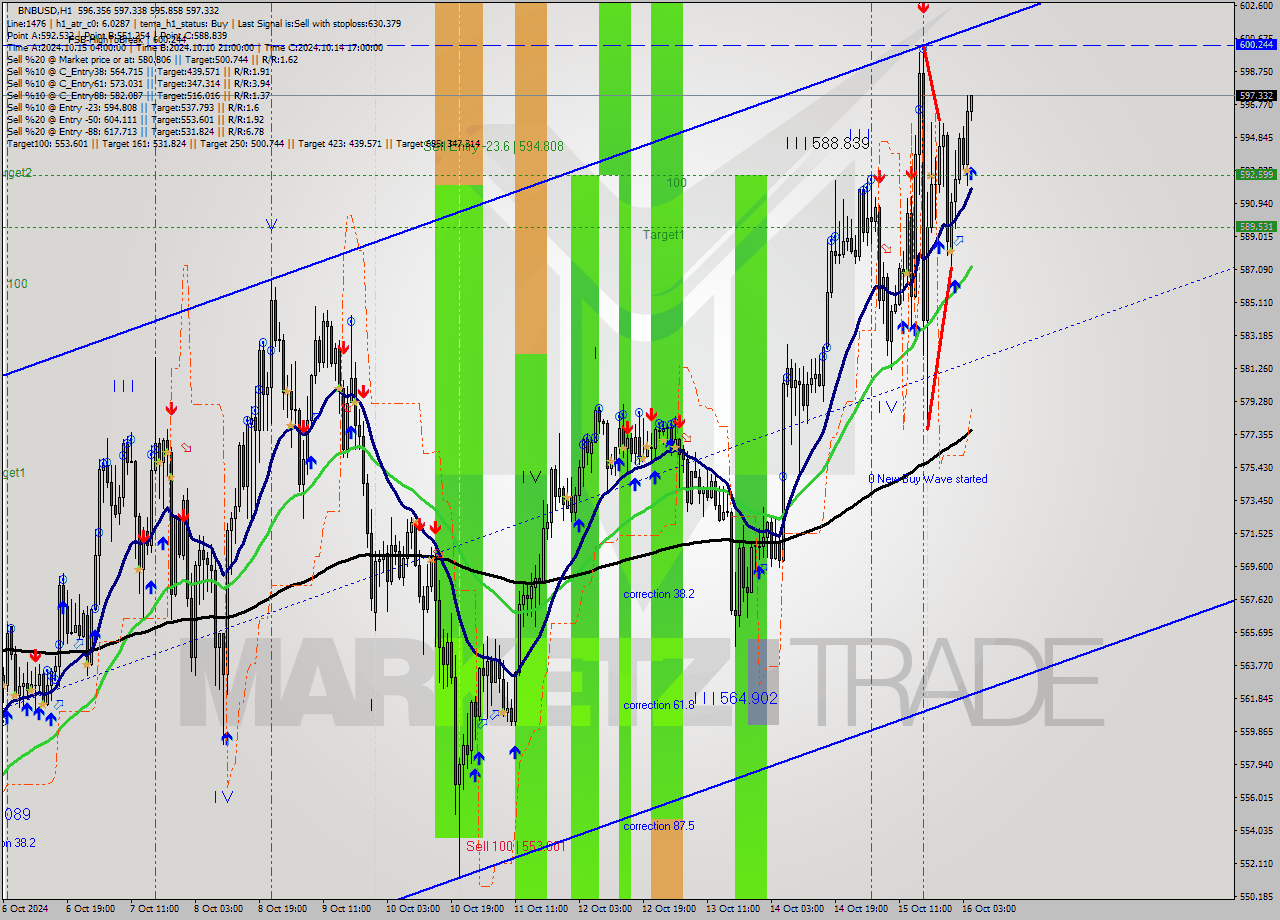Screen dimensions: 1280x920
Task: Click the '12 Oct 19:00' time axis label
Action: pyautogui.click(x=669, y=909)
